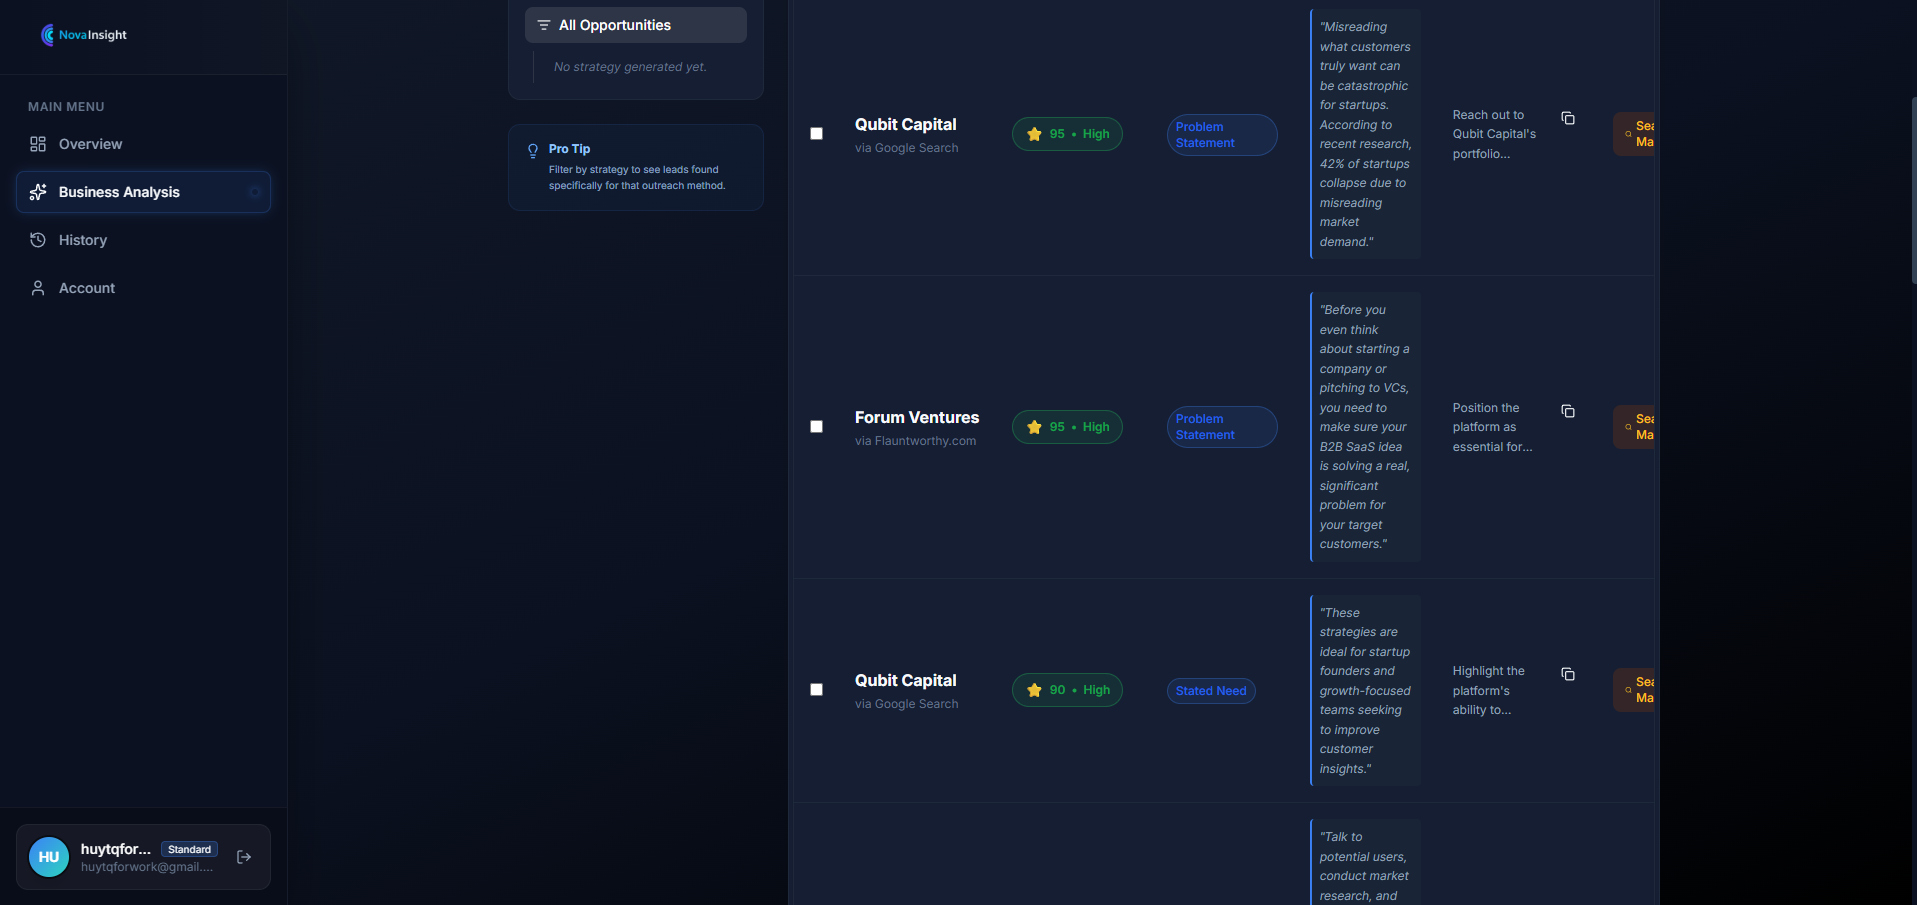Click the Standard plan badge
Viewport: 1917px width, 905px height.
189,848
